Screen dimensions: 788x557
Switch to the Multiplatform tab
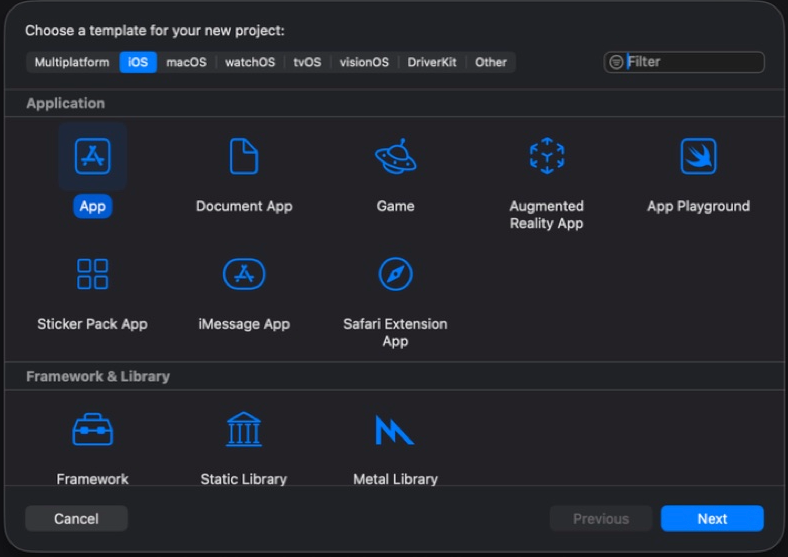click(x=72, y=62)
